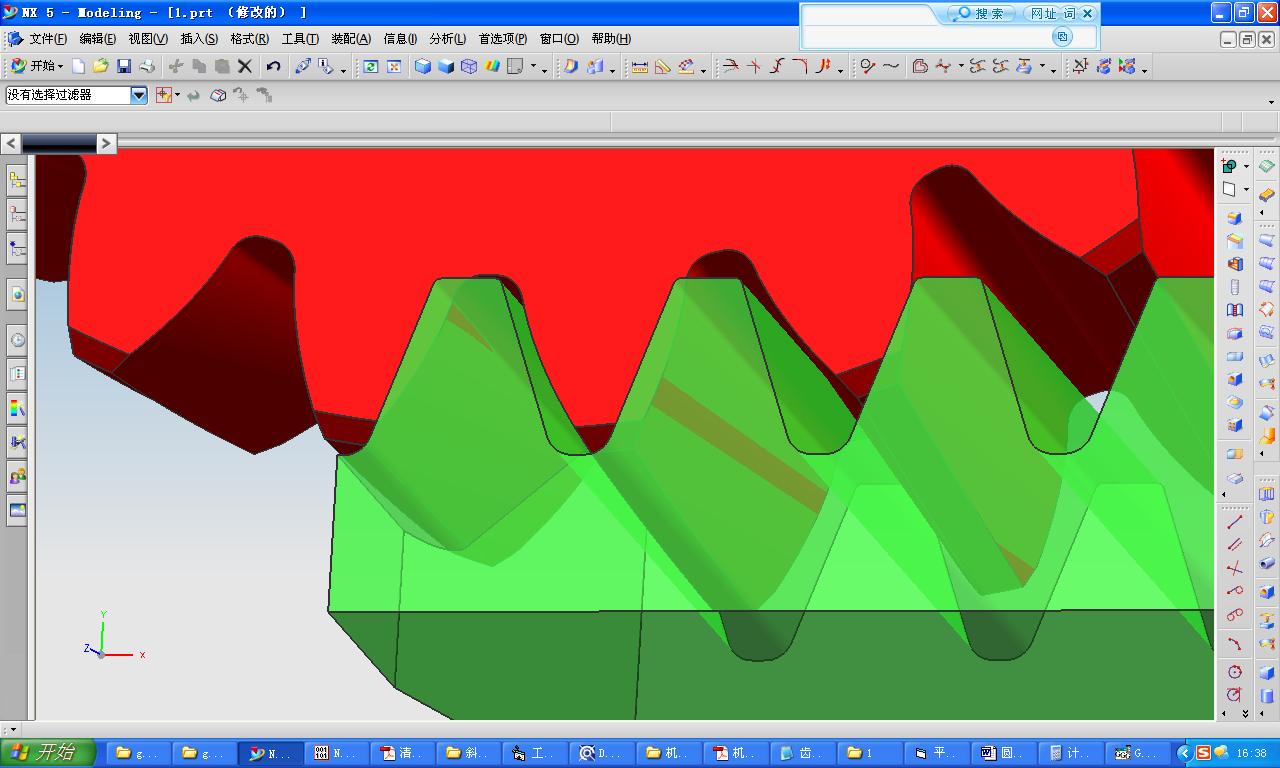Select the Wireframe cube icon
Viewport: 1280px width, 768px height.
coord(469,66)
